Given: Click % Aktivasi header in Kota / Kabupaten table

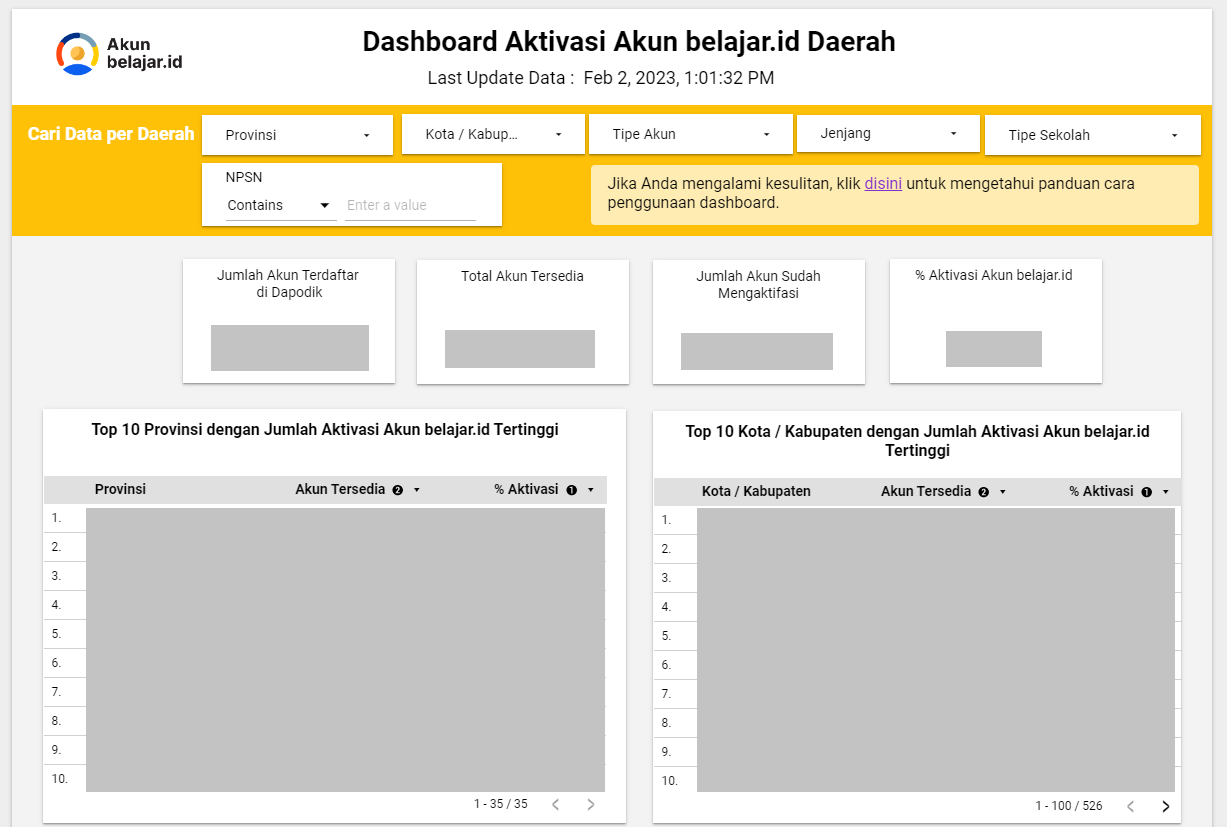Looking at the screenshot, I should (x=1101, y=491).
